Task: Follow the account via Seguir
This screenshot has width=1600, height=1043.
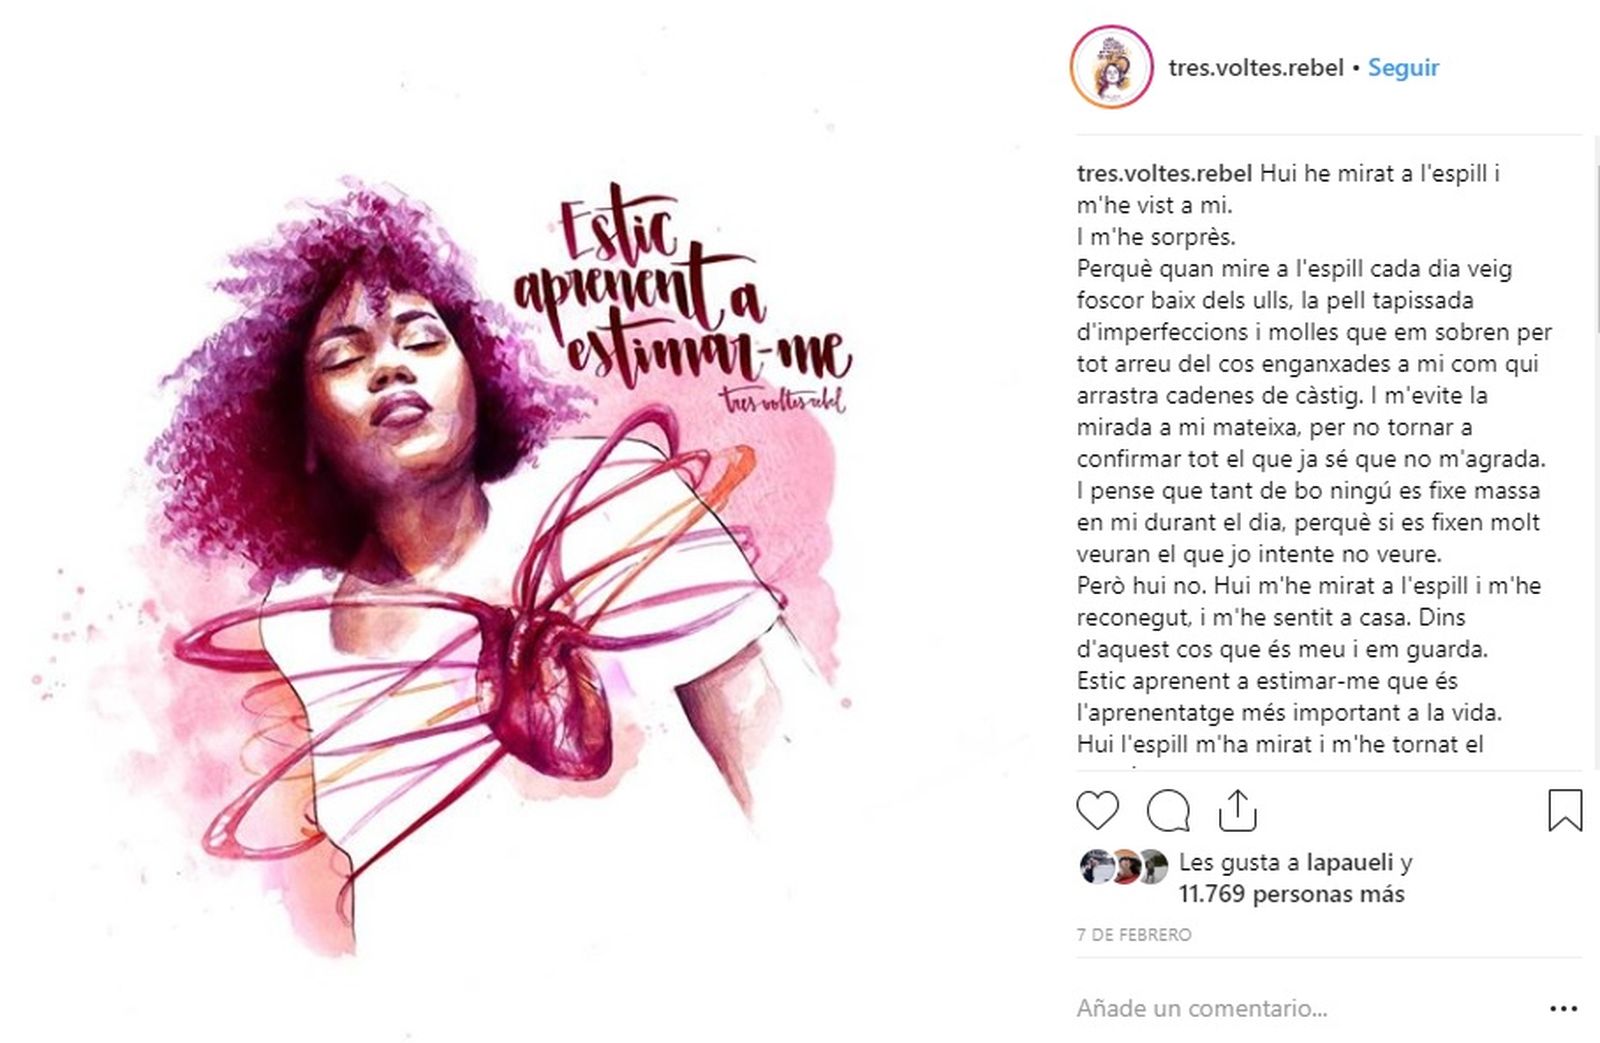Action: pyautogui.click(x=1403, y=68)
